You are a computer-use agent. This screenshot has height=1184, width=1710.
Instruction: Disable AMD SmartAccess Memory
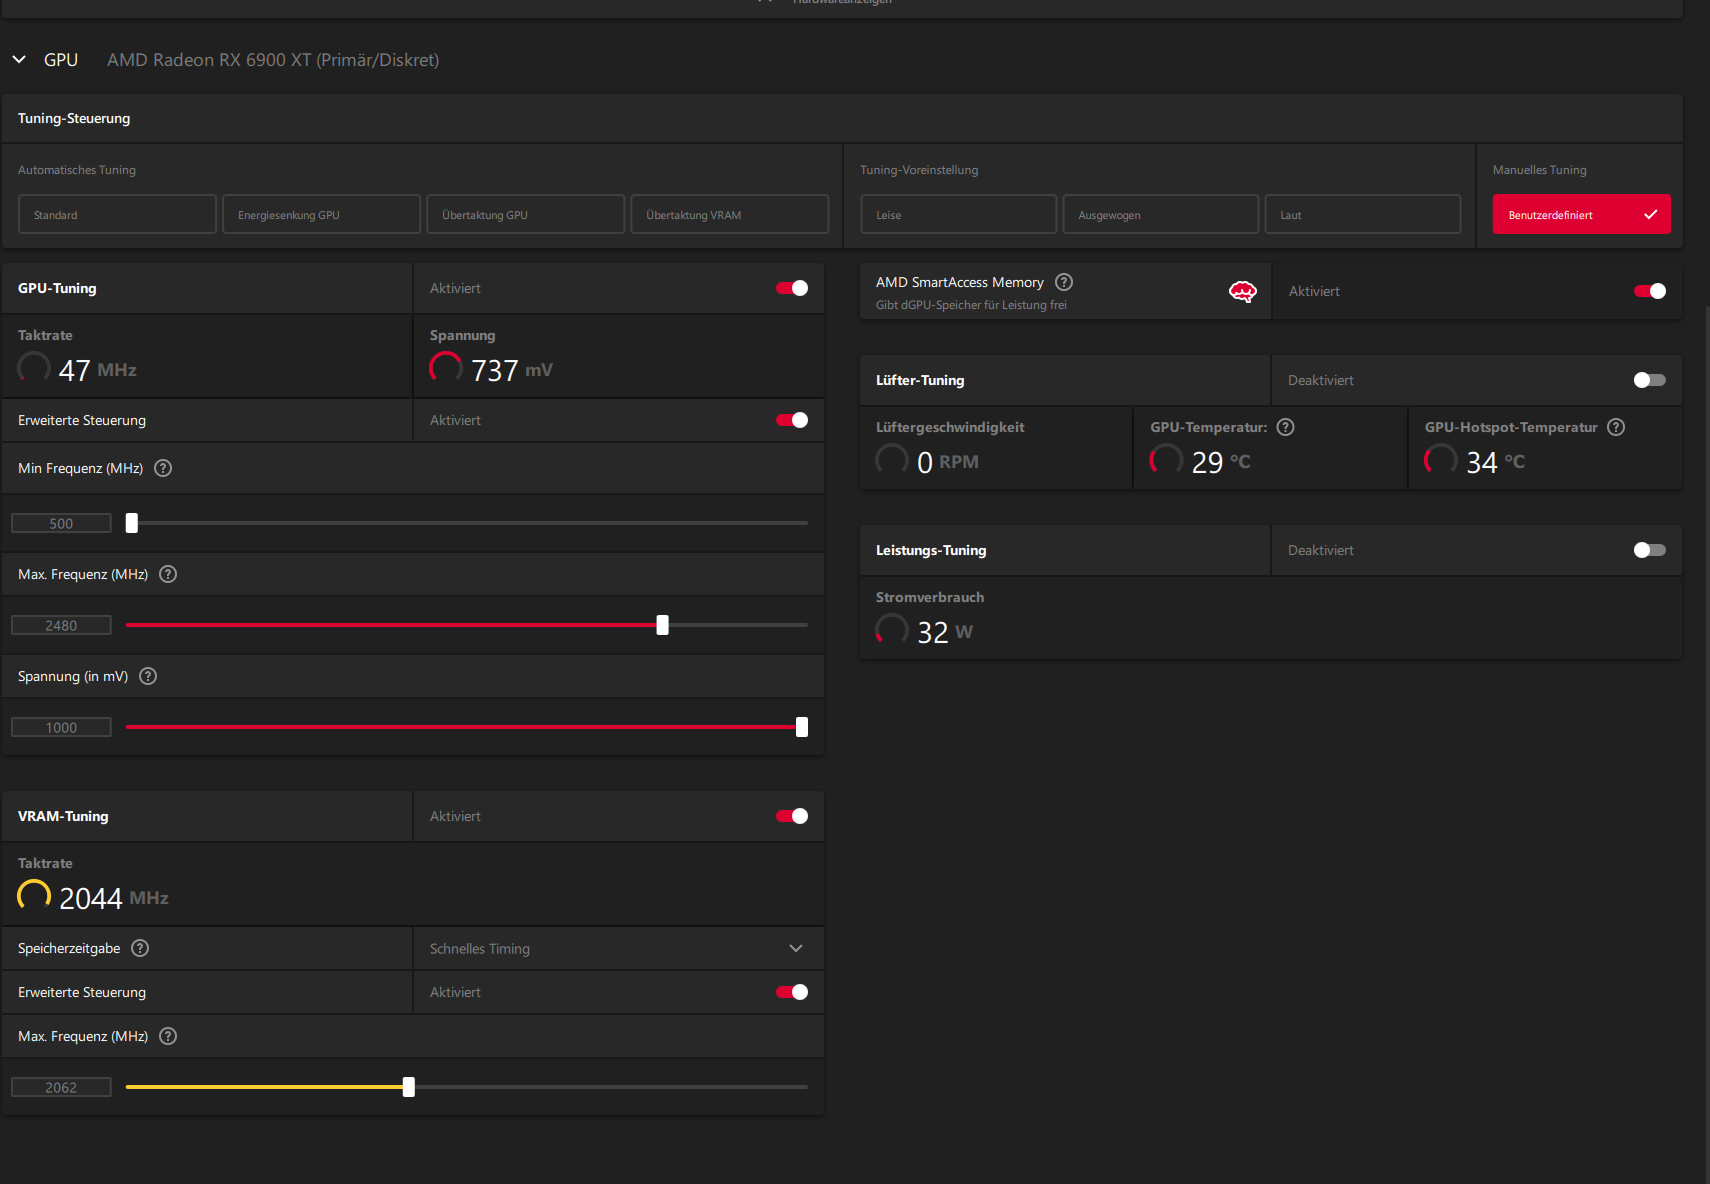[x=1650, y=291]
